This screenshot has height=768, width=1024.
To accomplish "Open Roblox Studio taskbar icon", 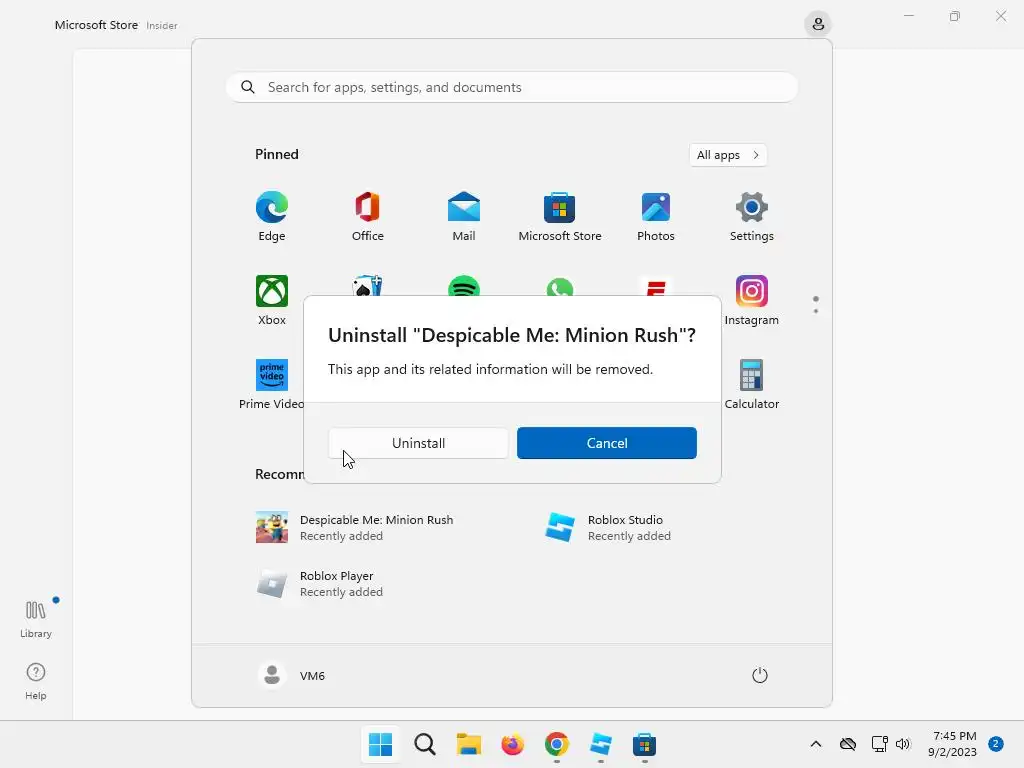I will 600,744.
